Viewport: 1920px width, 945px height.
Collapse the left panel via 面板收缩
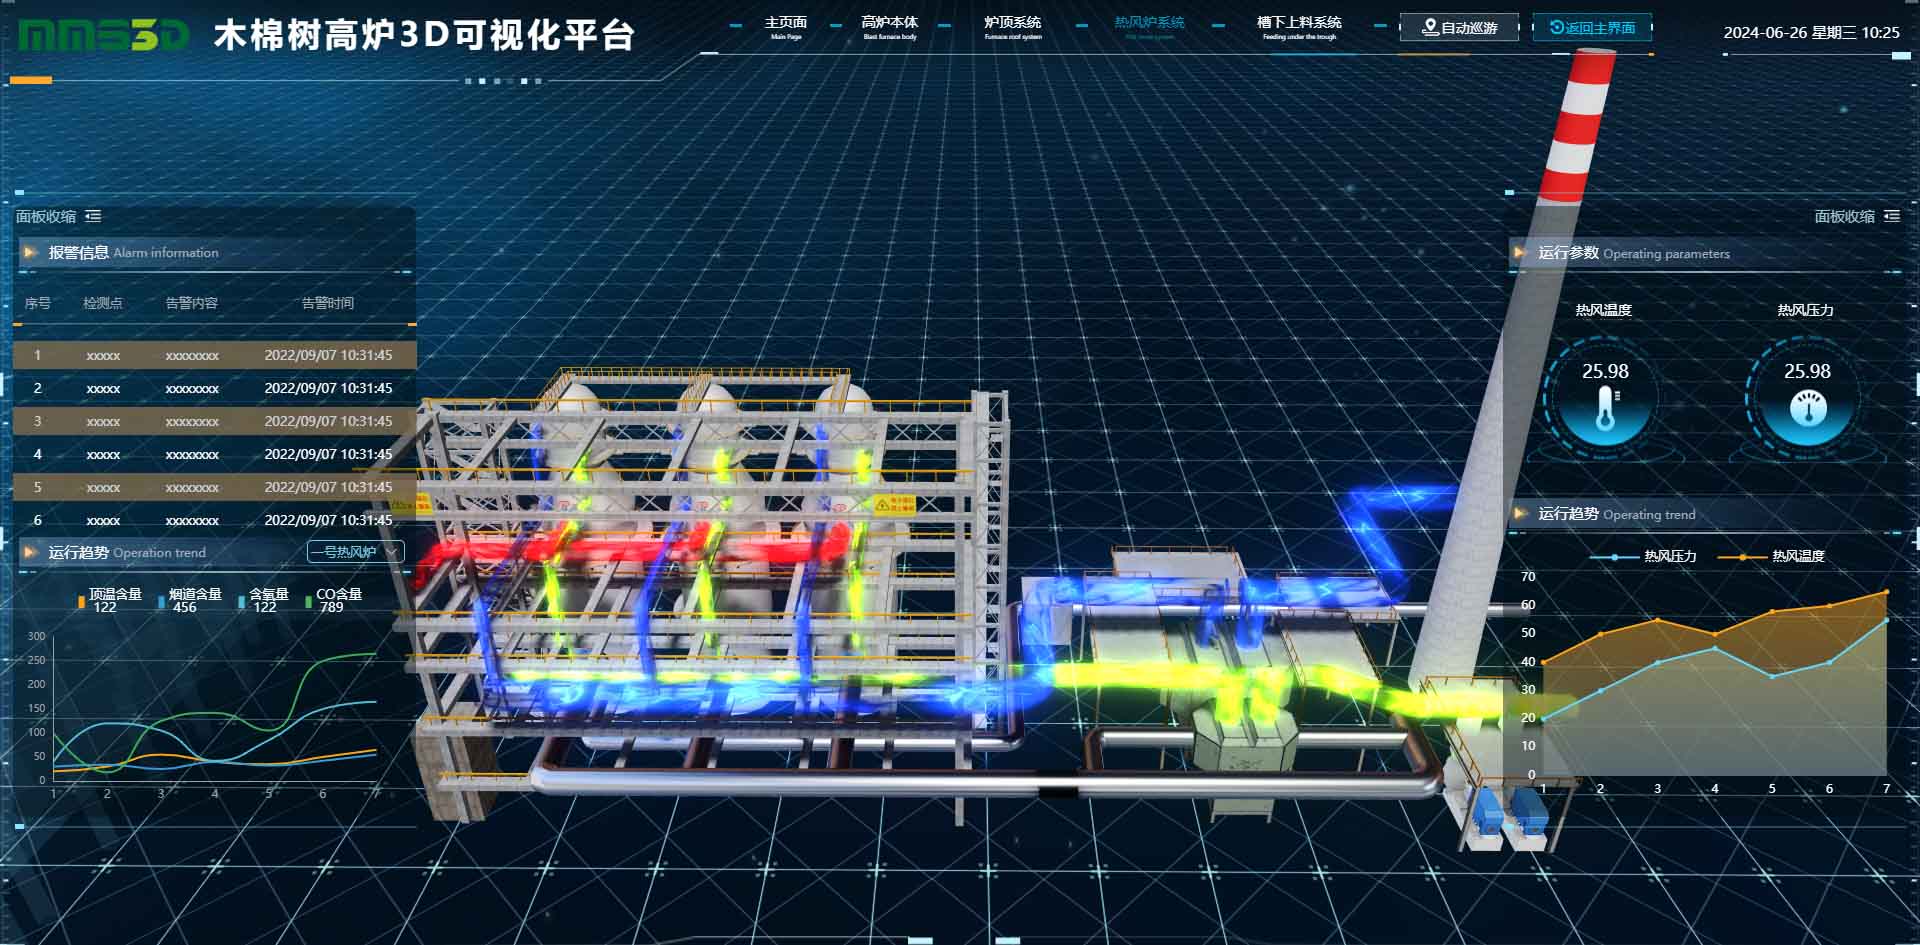tap(46, 216)
